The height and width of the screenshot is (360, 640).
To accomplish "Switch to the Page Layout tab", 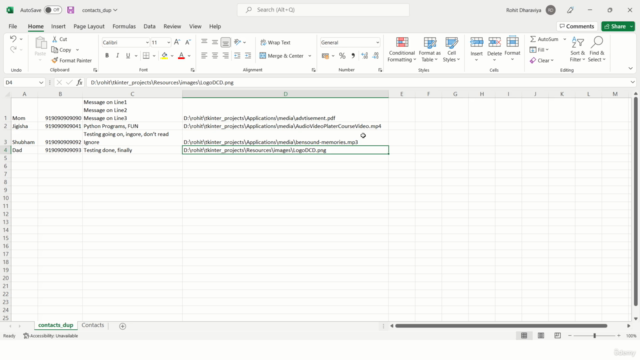I will (x=89, y=26).
